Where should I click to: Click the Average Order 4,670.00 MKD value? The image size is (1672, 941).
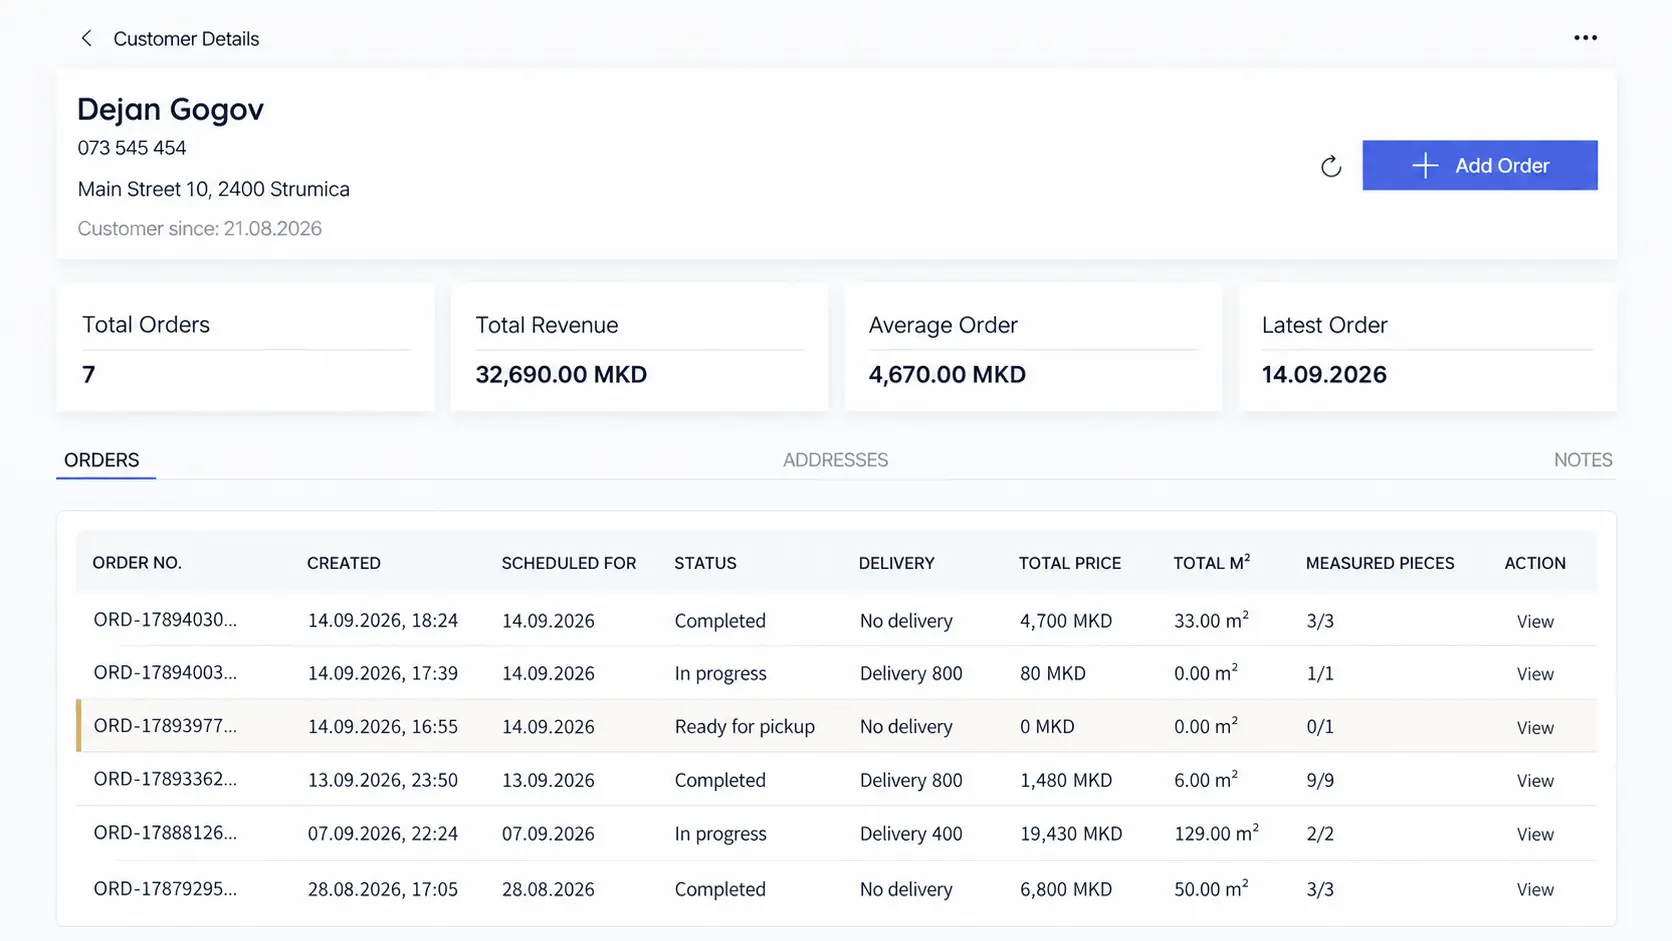pyautogui.click(x=947, y=375)
